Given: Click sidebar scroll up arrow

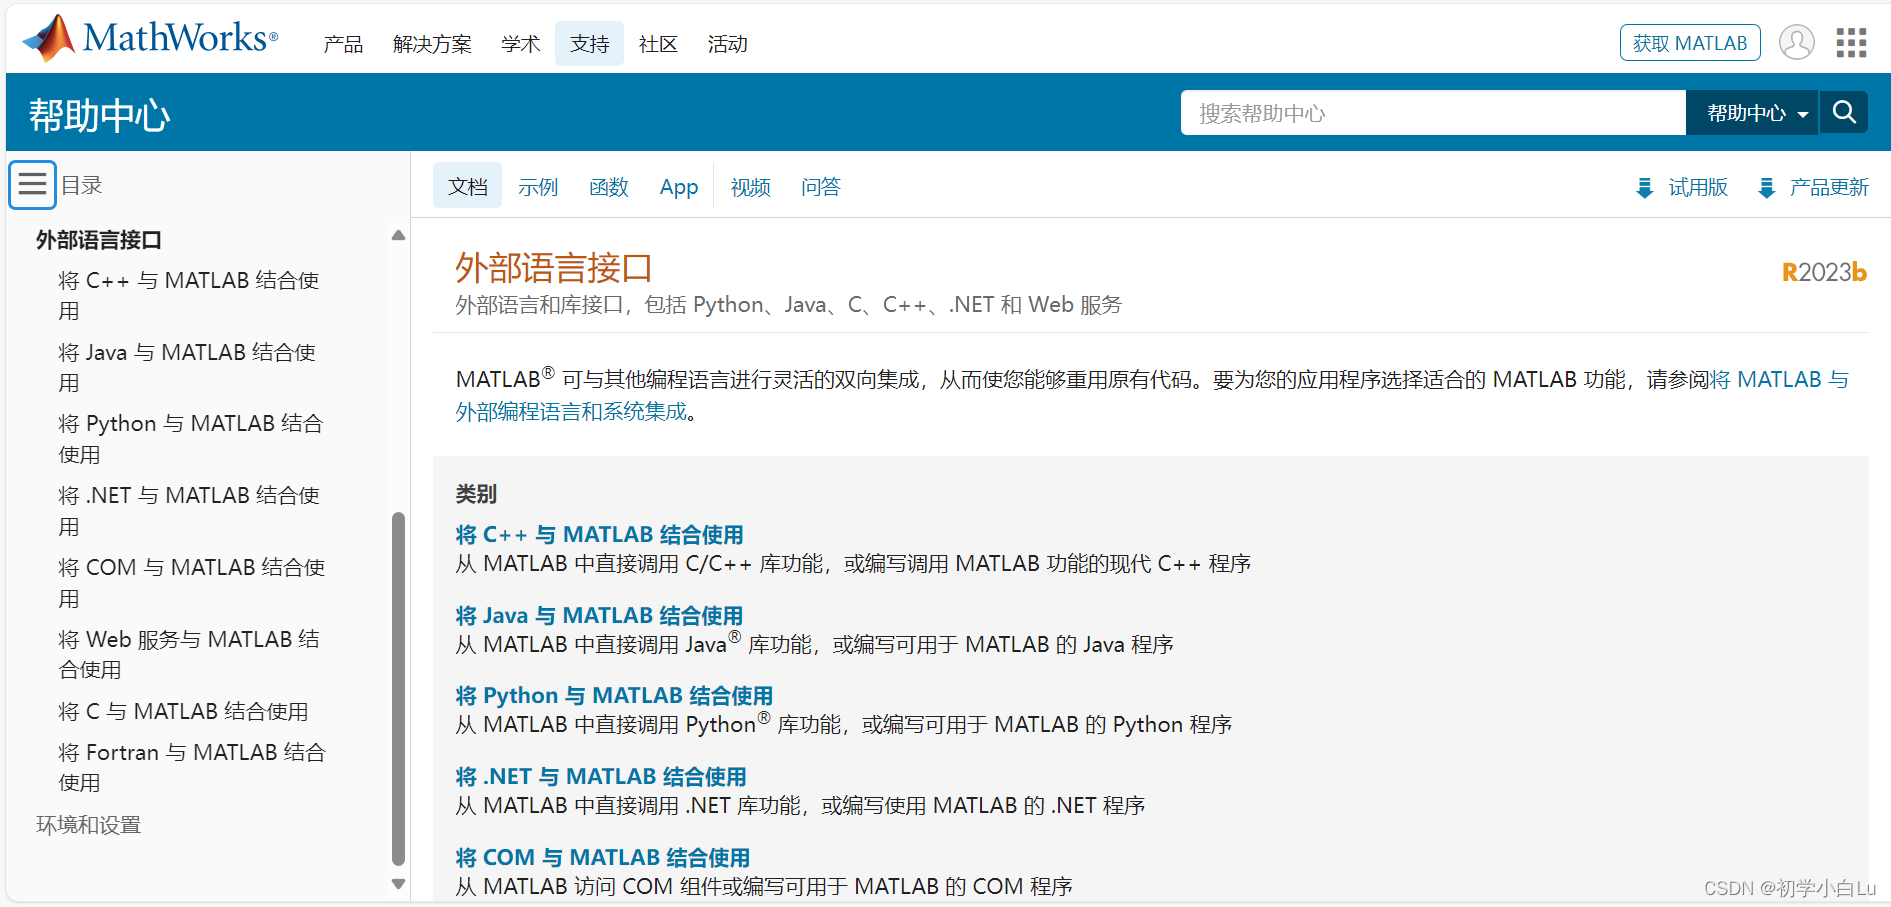Looking at the screenshot, I should coord(398,236).
